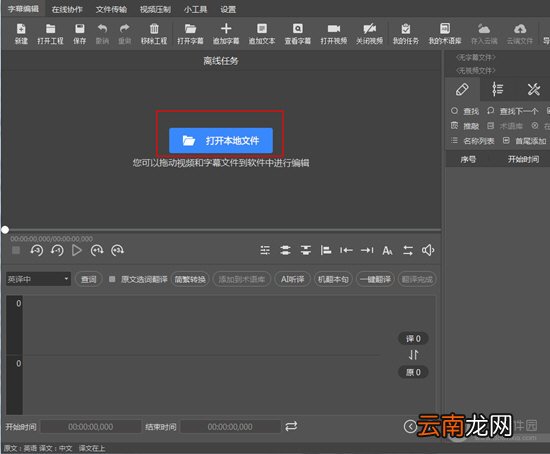This screenshot has height=454, width=550.
Task: Click the 新建 (New) toolbar icon
Action: pos(21,34)
